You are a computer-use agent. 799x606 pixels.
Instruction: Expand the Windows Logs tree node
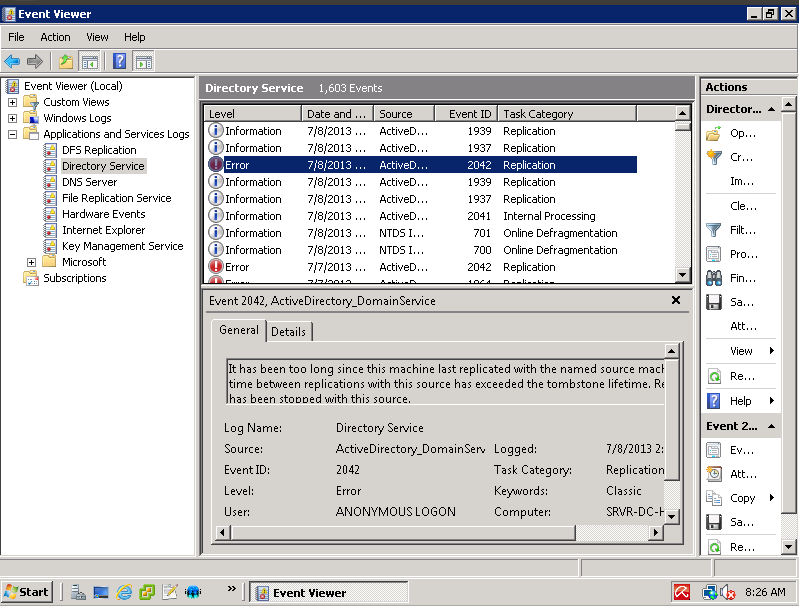pyautogui.click(x=13, y=118)
